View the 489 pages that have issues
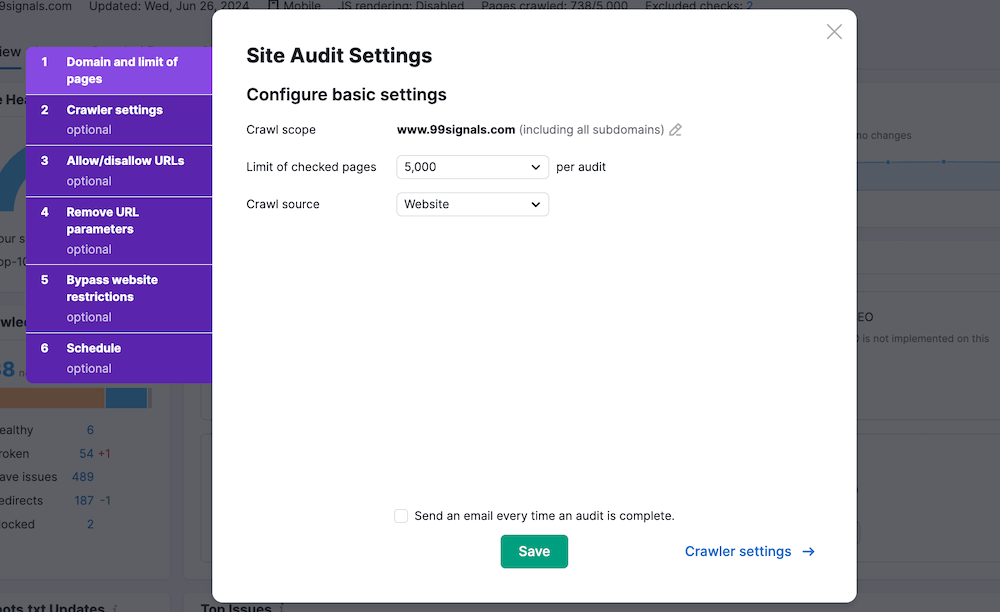 pos(82,477)
